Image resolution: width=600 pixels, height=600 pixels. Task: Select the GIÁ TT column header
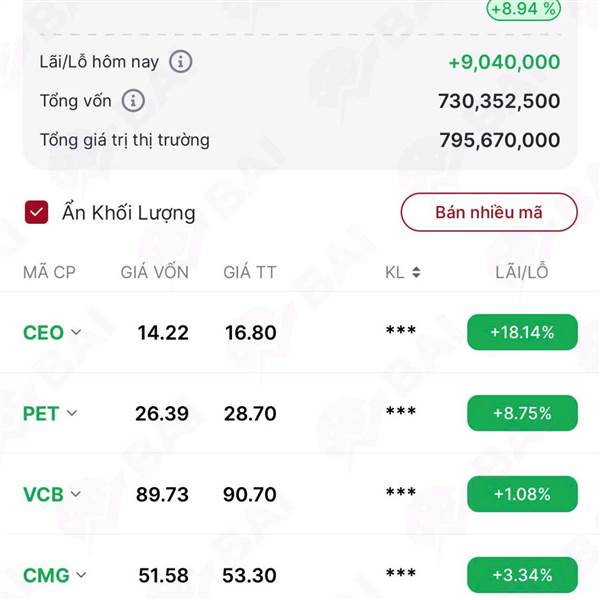coord(249,272)
